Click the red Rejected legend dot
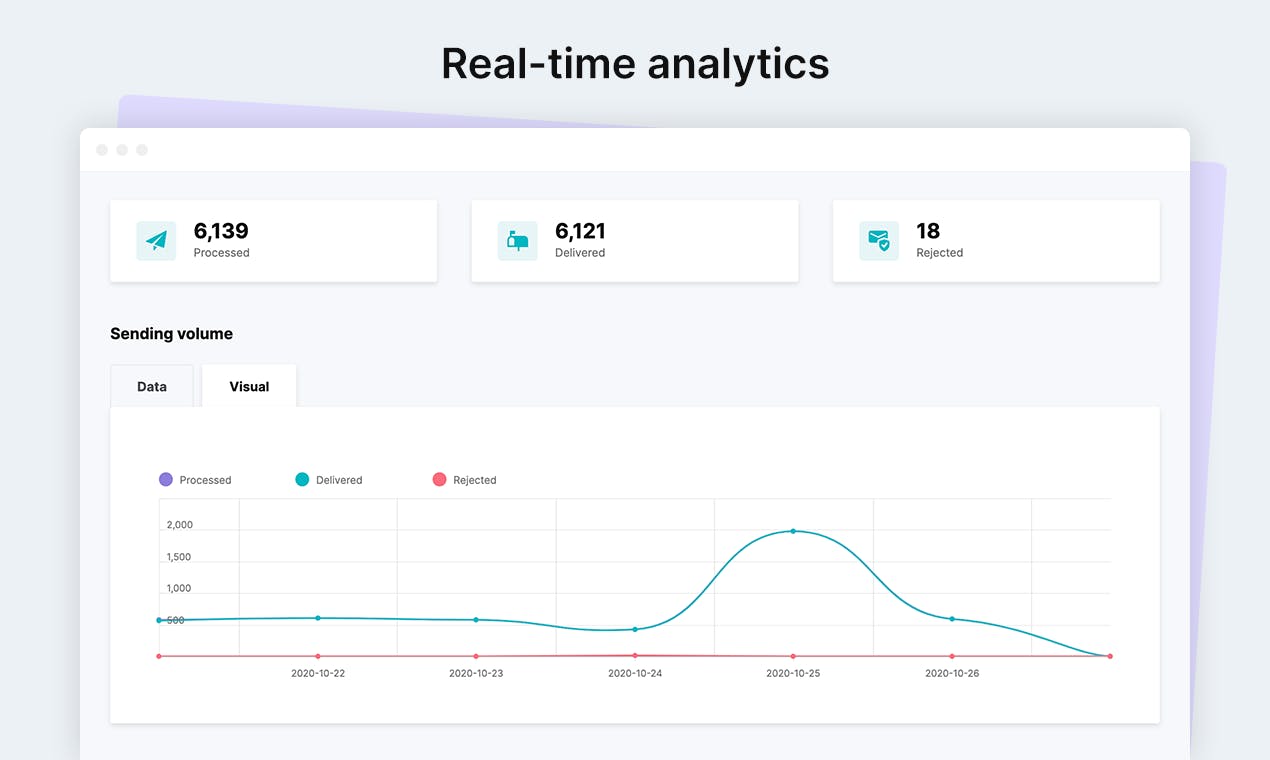The height and width of the screenshot is (760, 1270). click(x=439, y=480)
